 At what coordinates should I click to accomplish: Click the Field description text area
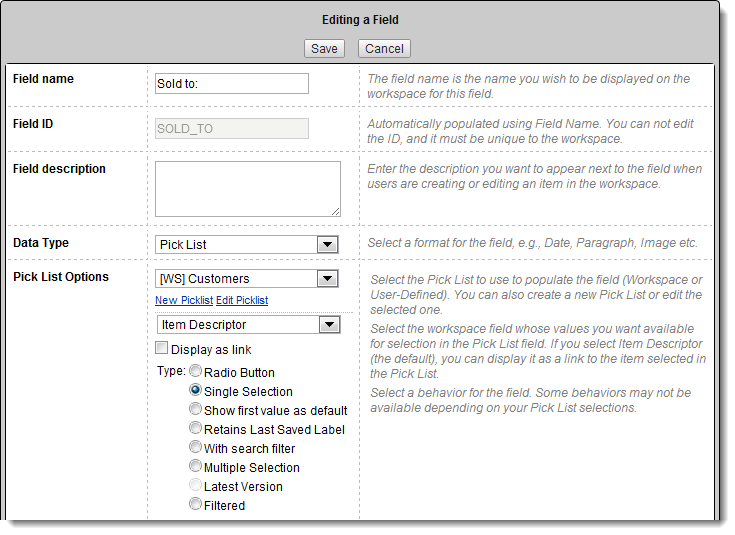[x=248, y=189]
